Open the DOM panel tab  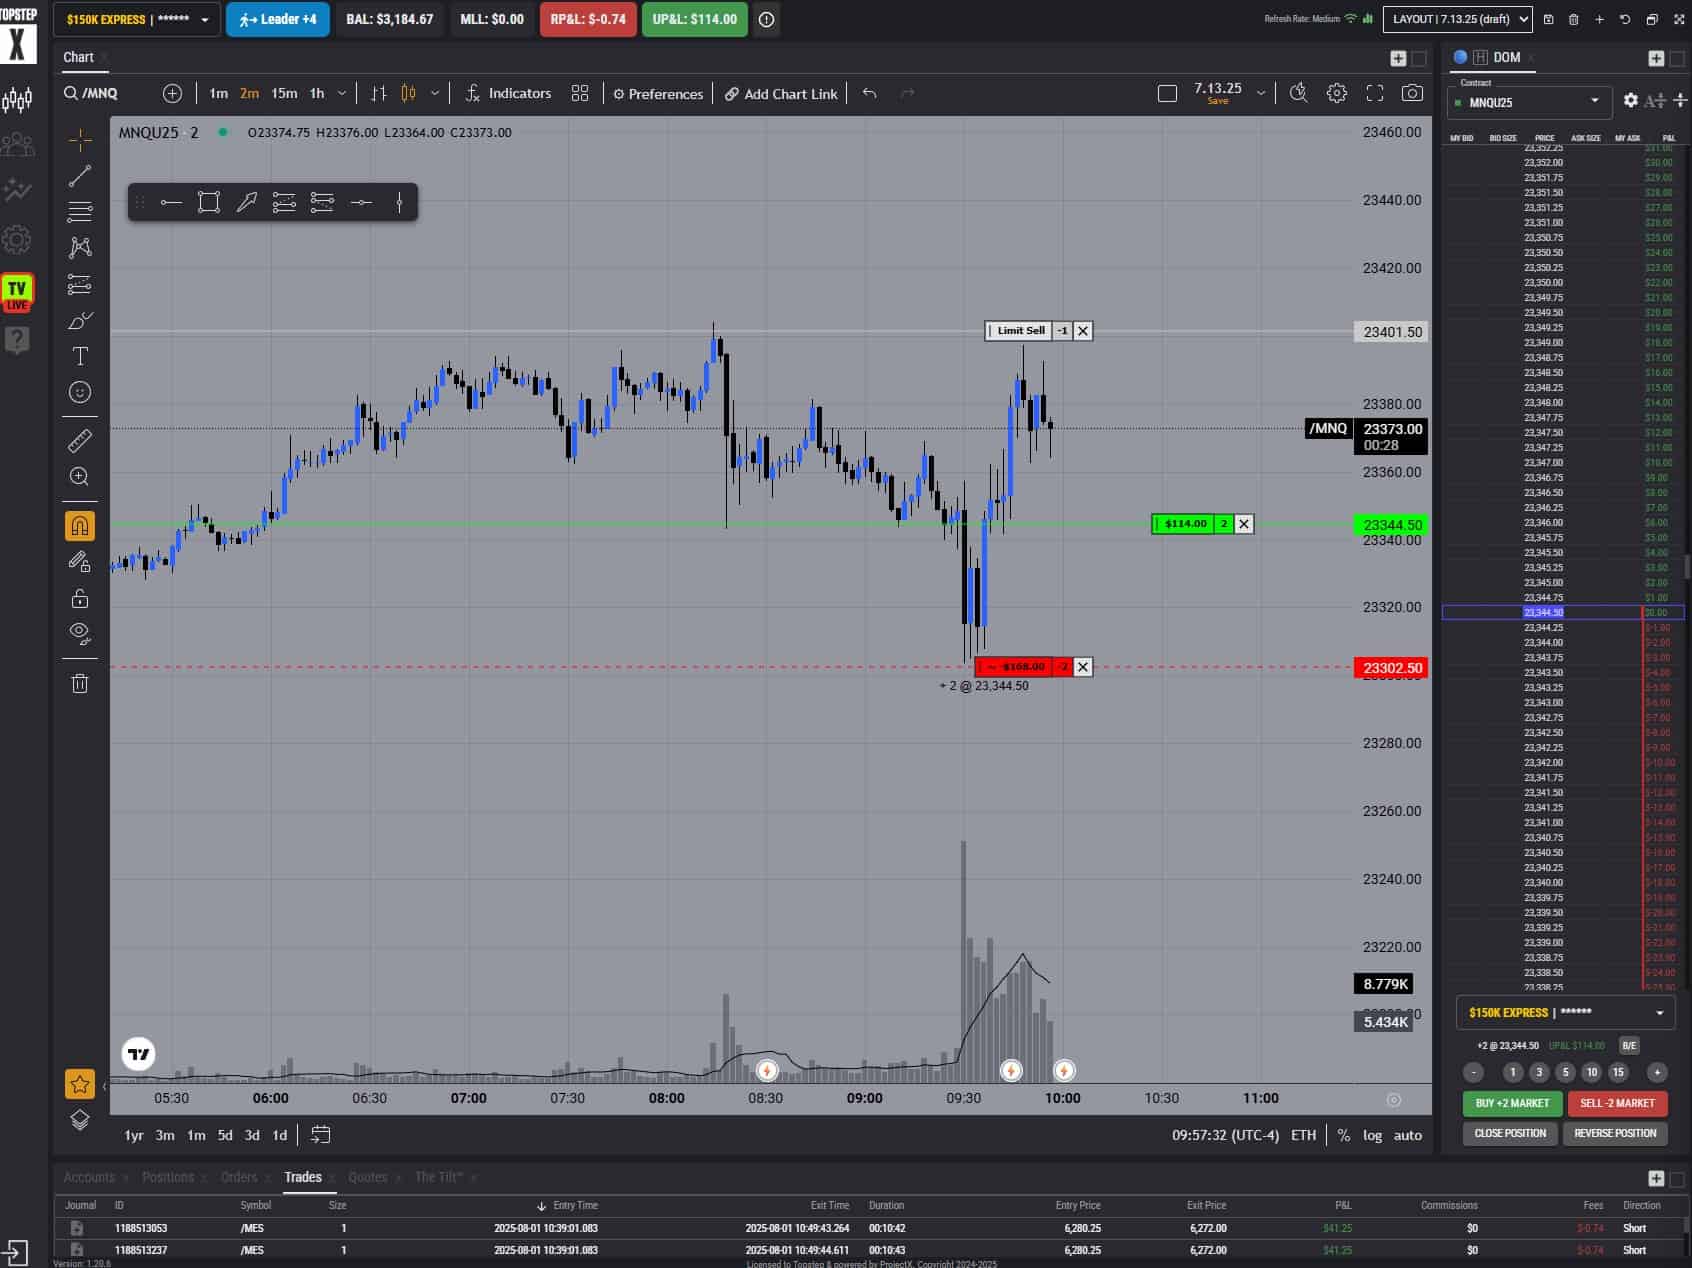coord(1506,57)
